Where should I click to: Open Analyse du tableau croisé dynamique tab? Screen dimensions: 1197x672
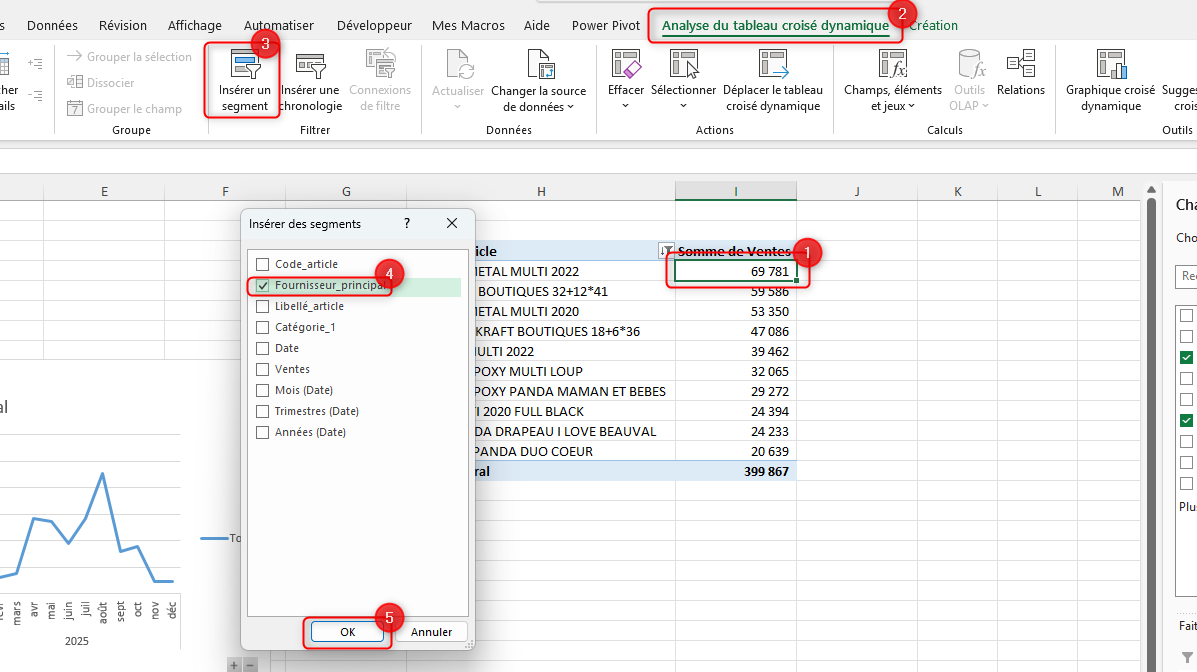click(x=776, y=25)
